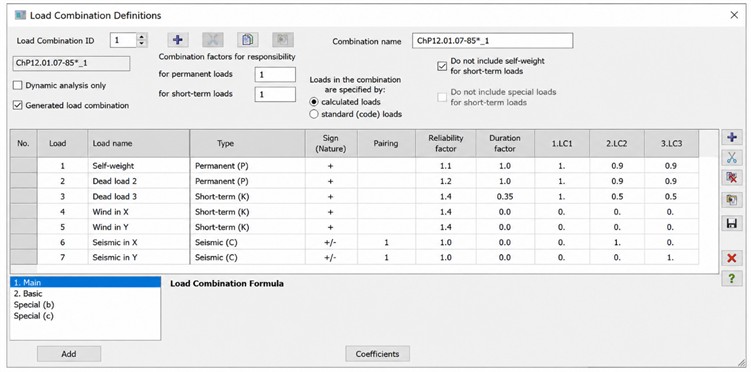Screen dimensions: 751x372
Task: Add a table row with the right-side plus icon
Action: pyautogui.click(x=731, y=138)
